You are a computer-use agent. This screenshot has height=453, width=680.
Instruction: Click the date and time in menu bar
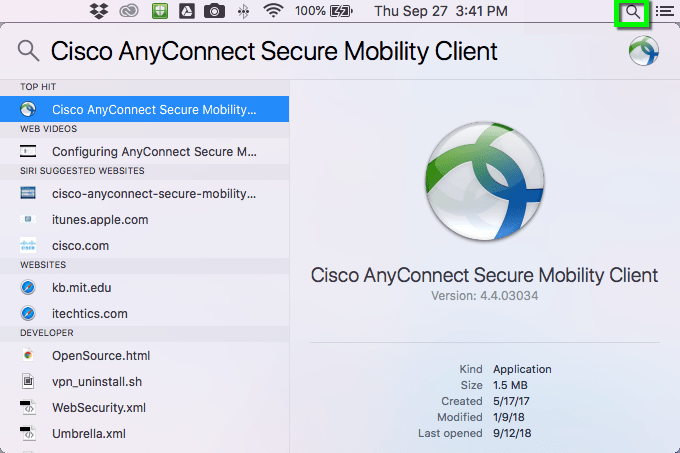pyautogui.click(x=440, y=12)
